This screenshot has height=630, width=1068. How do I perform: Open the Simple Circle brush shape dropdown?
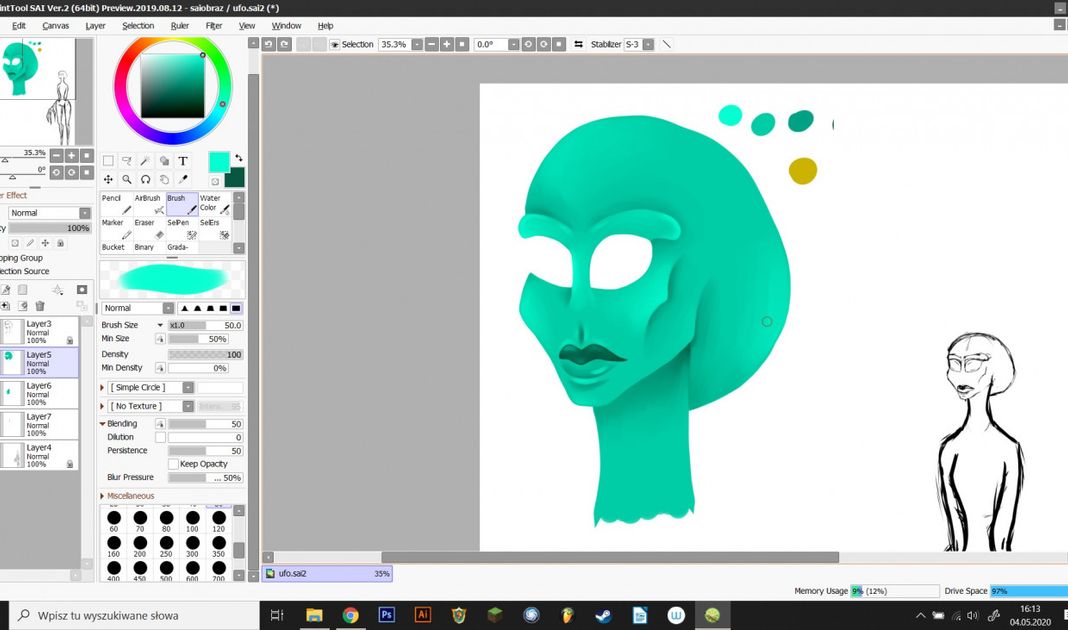pyautogui.click(x=187, y=388)
